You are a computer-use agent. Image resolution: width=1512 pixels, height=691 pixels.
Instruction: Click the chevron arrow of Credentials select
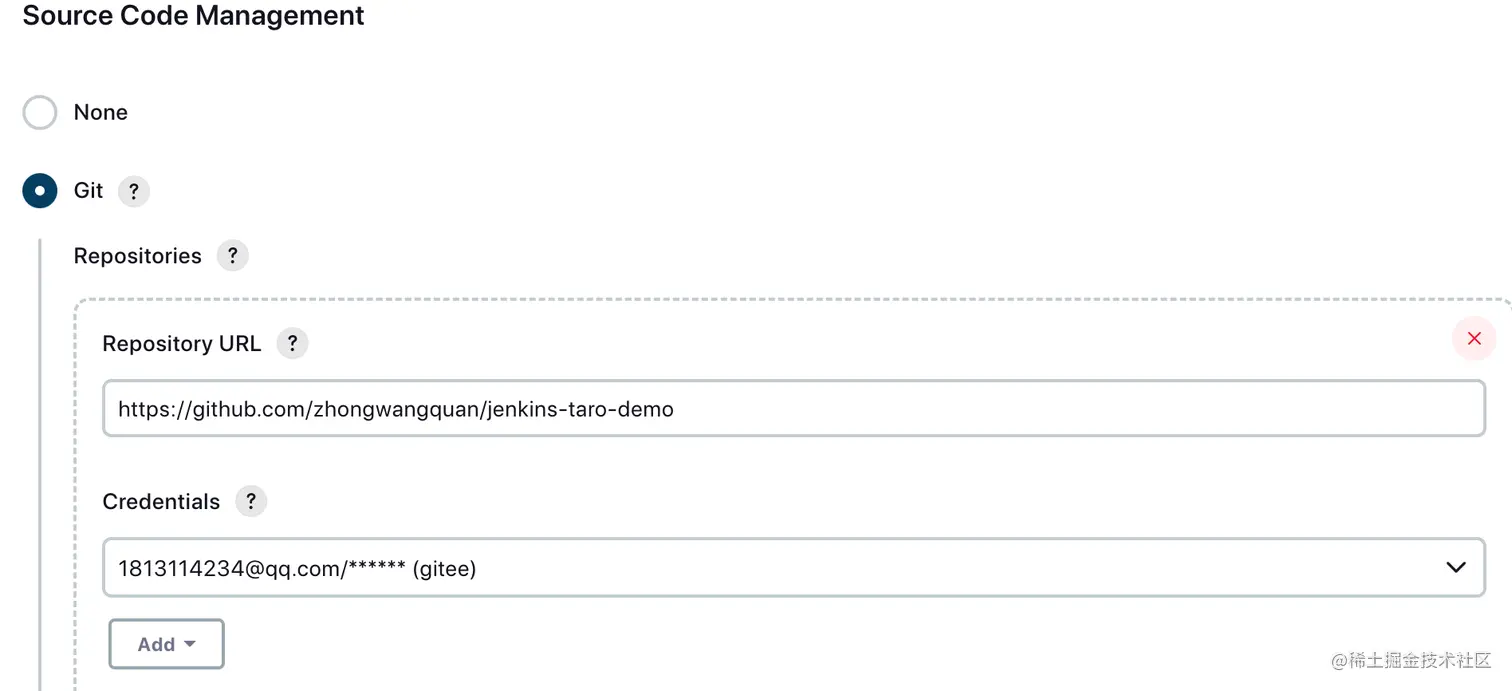1455,568
